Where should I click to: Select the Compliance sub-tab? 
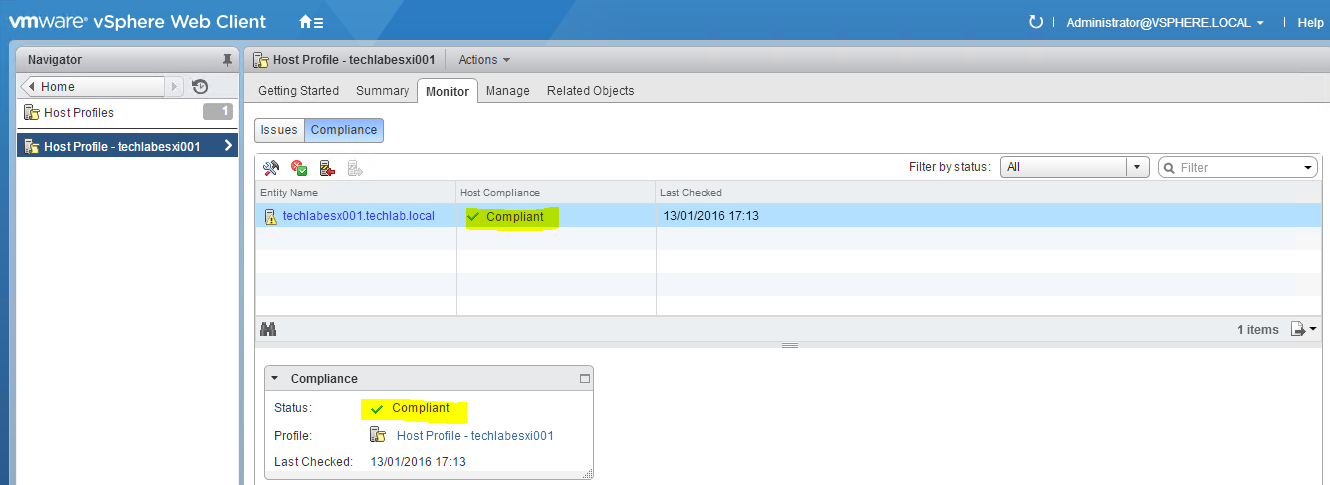[x=344, y=130]
